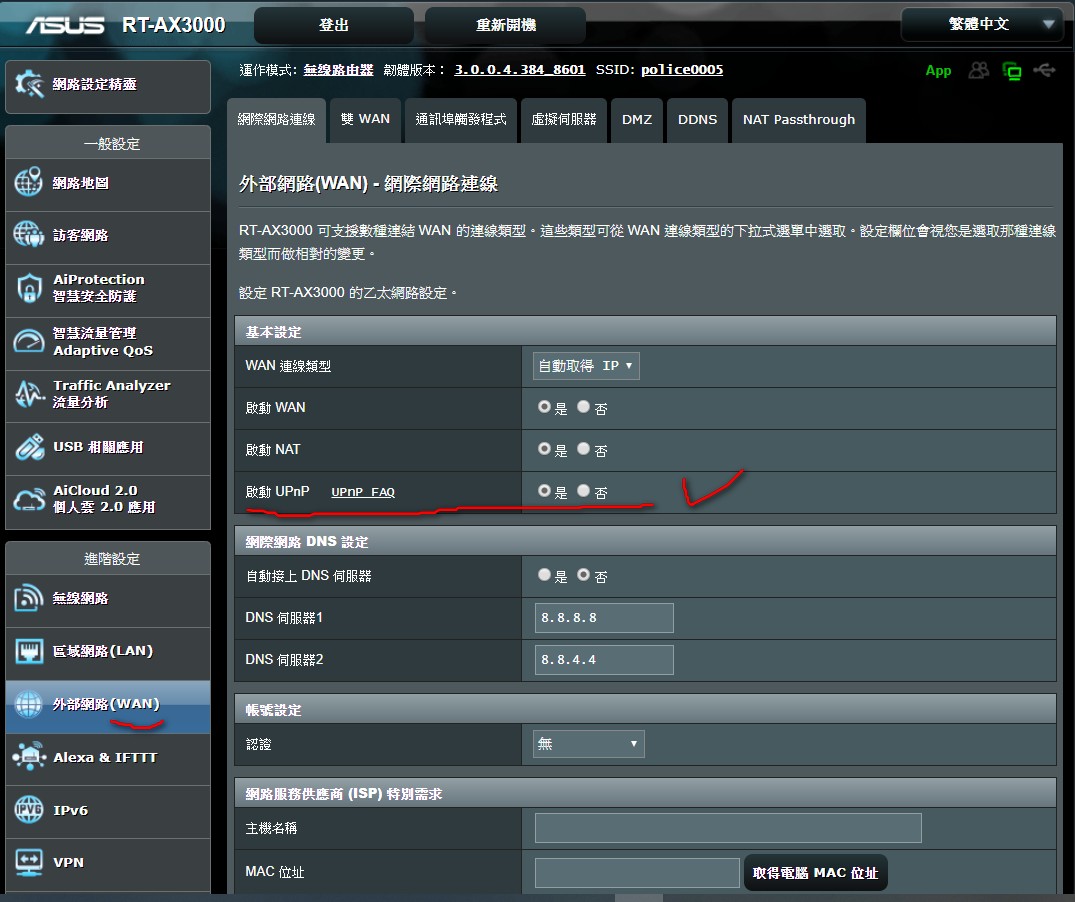This screenshot has height=902, width=1075.
Task: Open the 網路設定精靈 wizard icon
Action: coord(29,84)
